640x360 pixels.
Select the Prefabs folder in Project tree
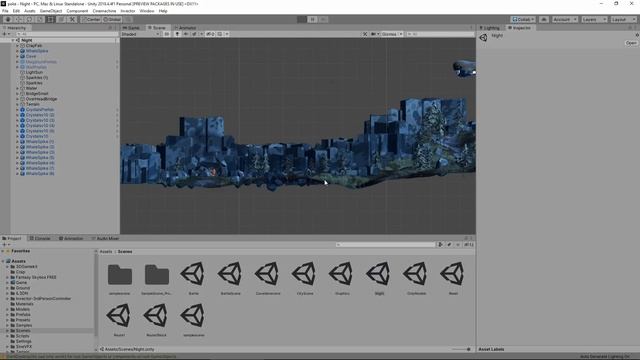coord(23,315)
